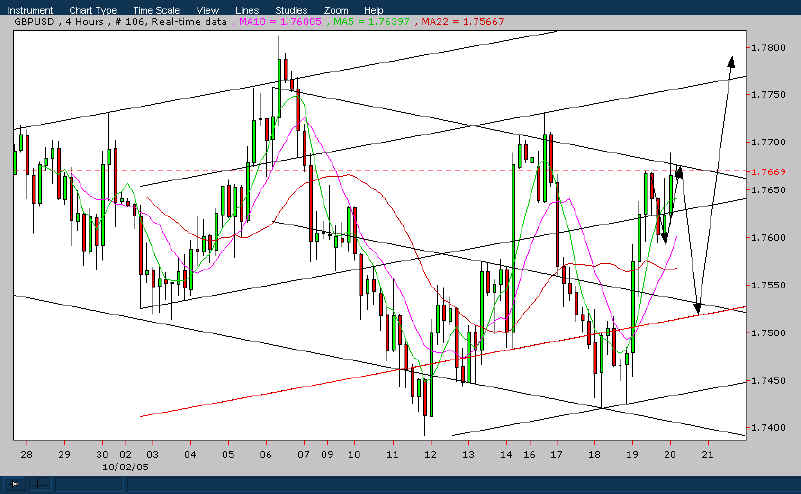This screenshot has width=801, height=494.
Task: Click the 09 date label on time axis
Action: [x=327, y=454]
